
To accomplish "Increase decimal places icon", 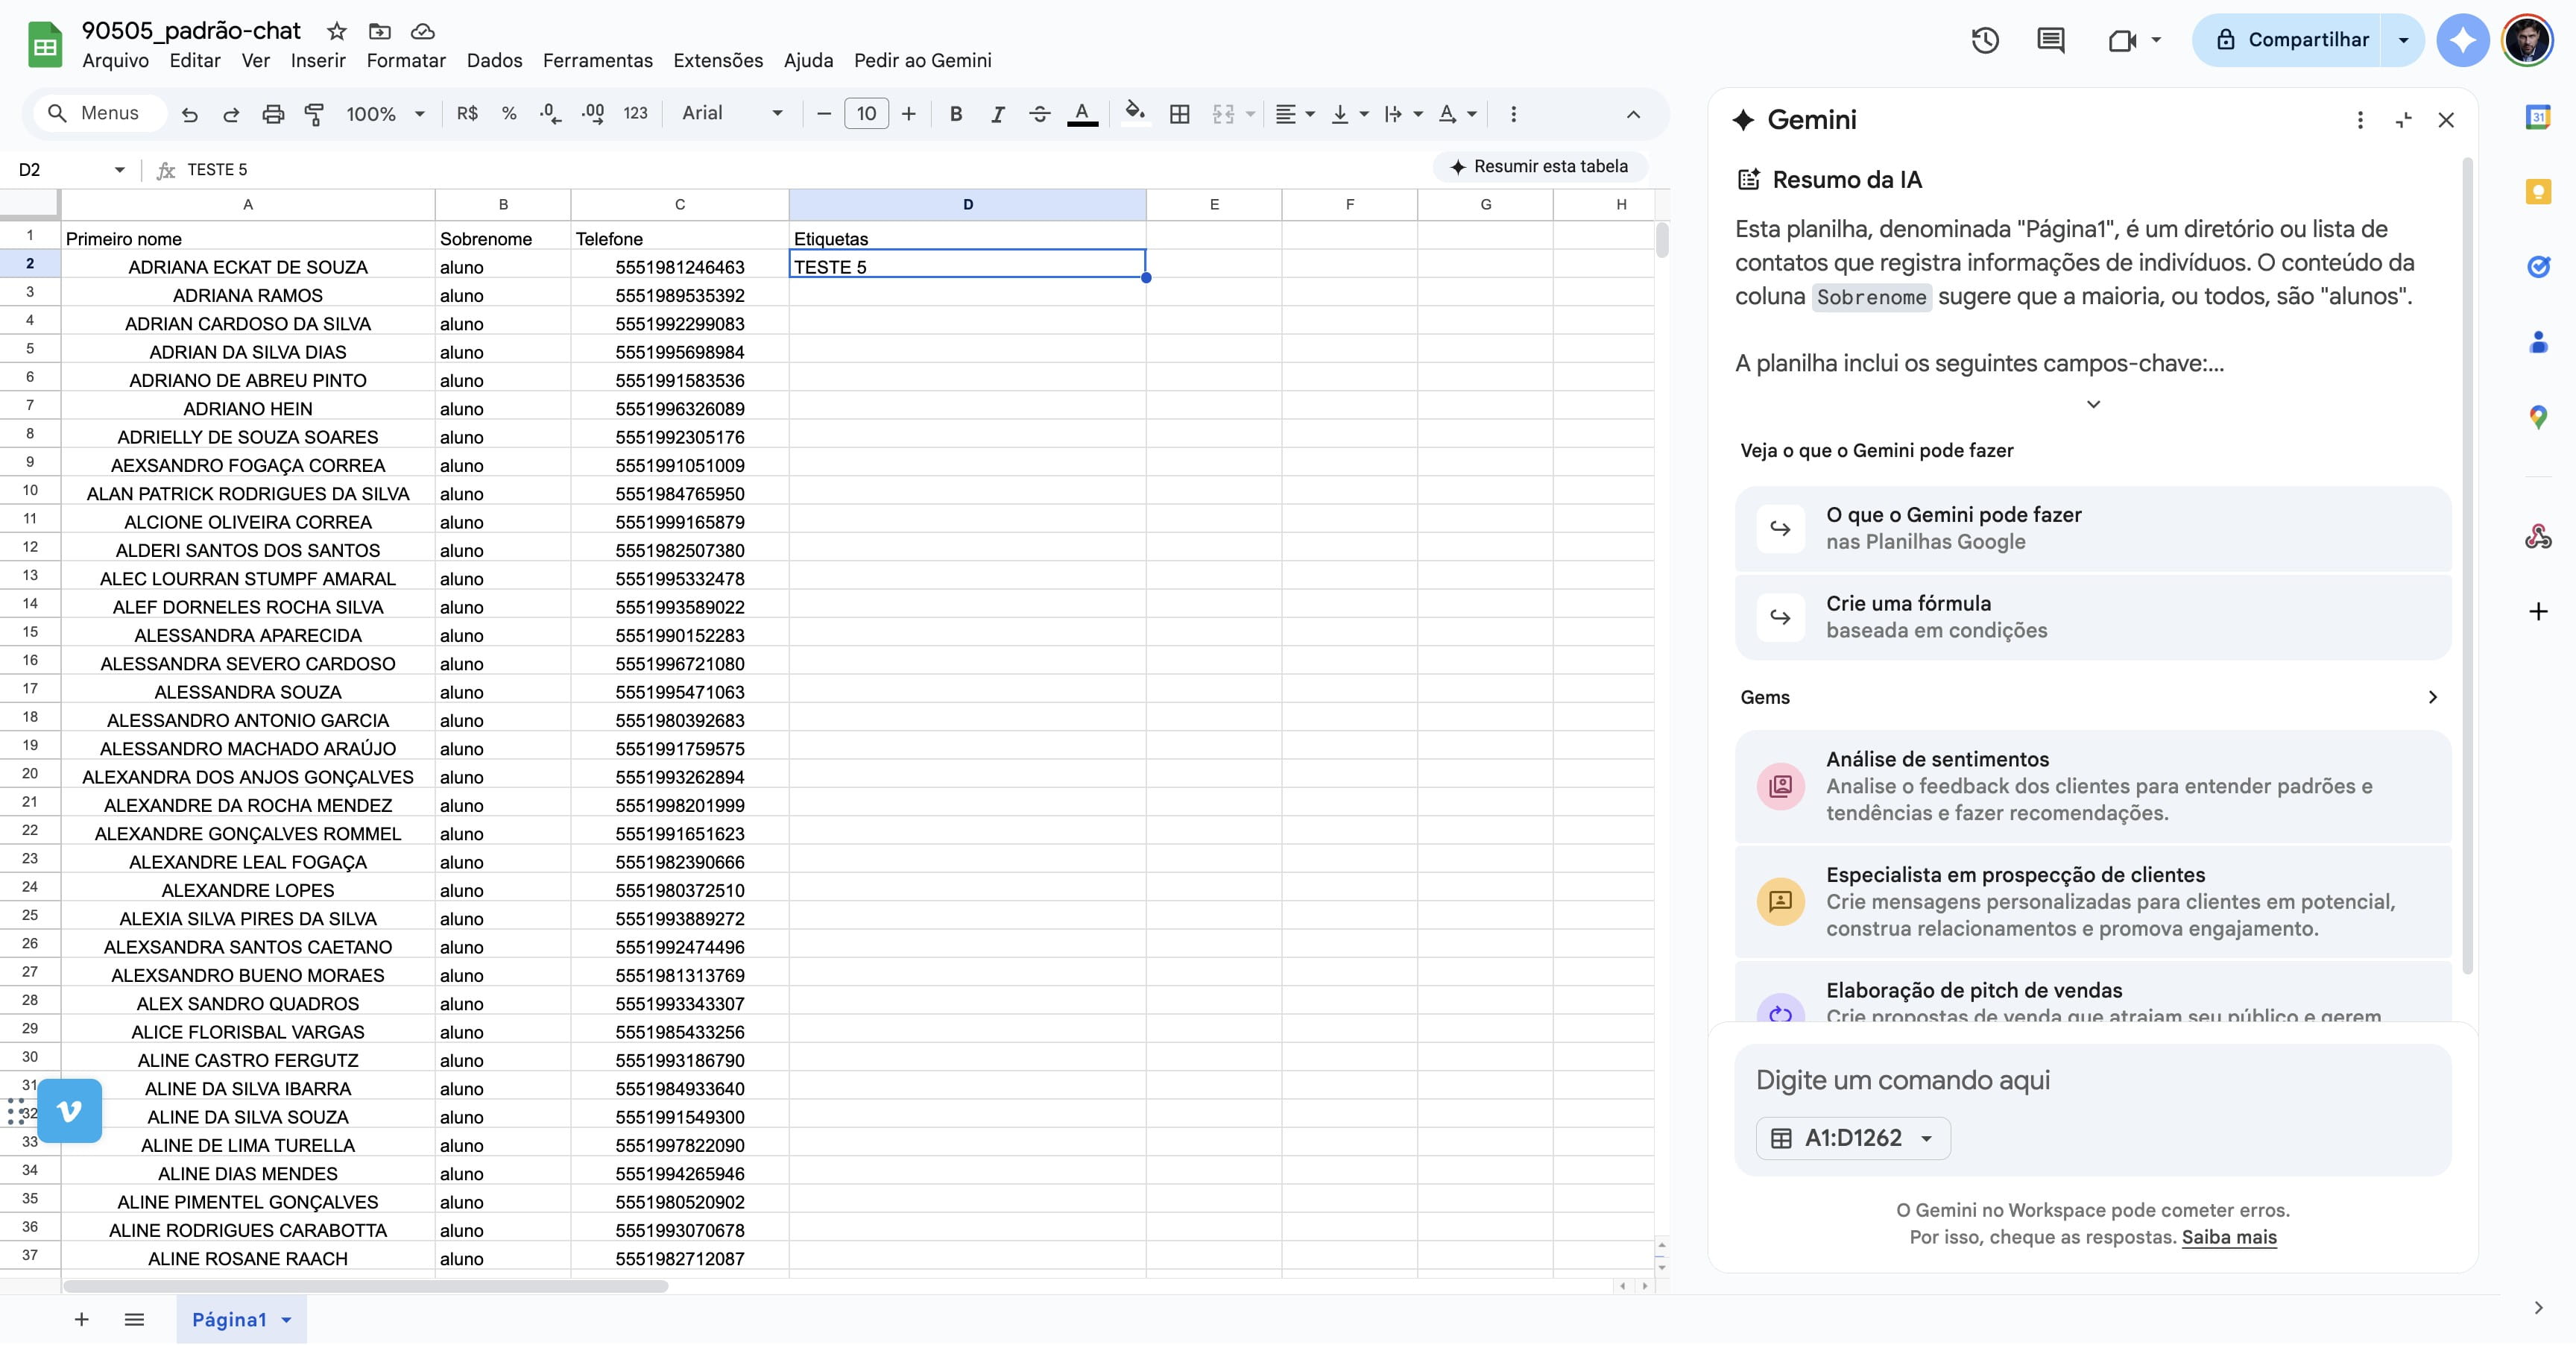I will tap(593, 114).
